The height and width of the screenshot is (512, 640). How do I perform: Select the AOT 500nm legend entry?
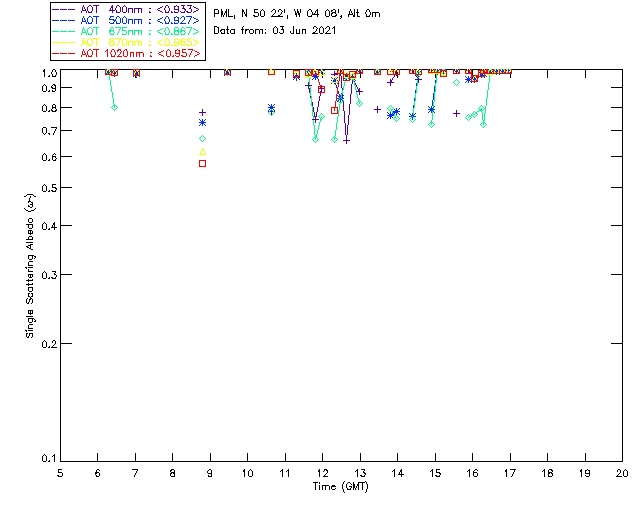[127, 20]
